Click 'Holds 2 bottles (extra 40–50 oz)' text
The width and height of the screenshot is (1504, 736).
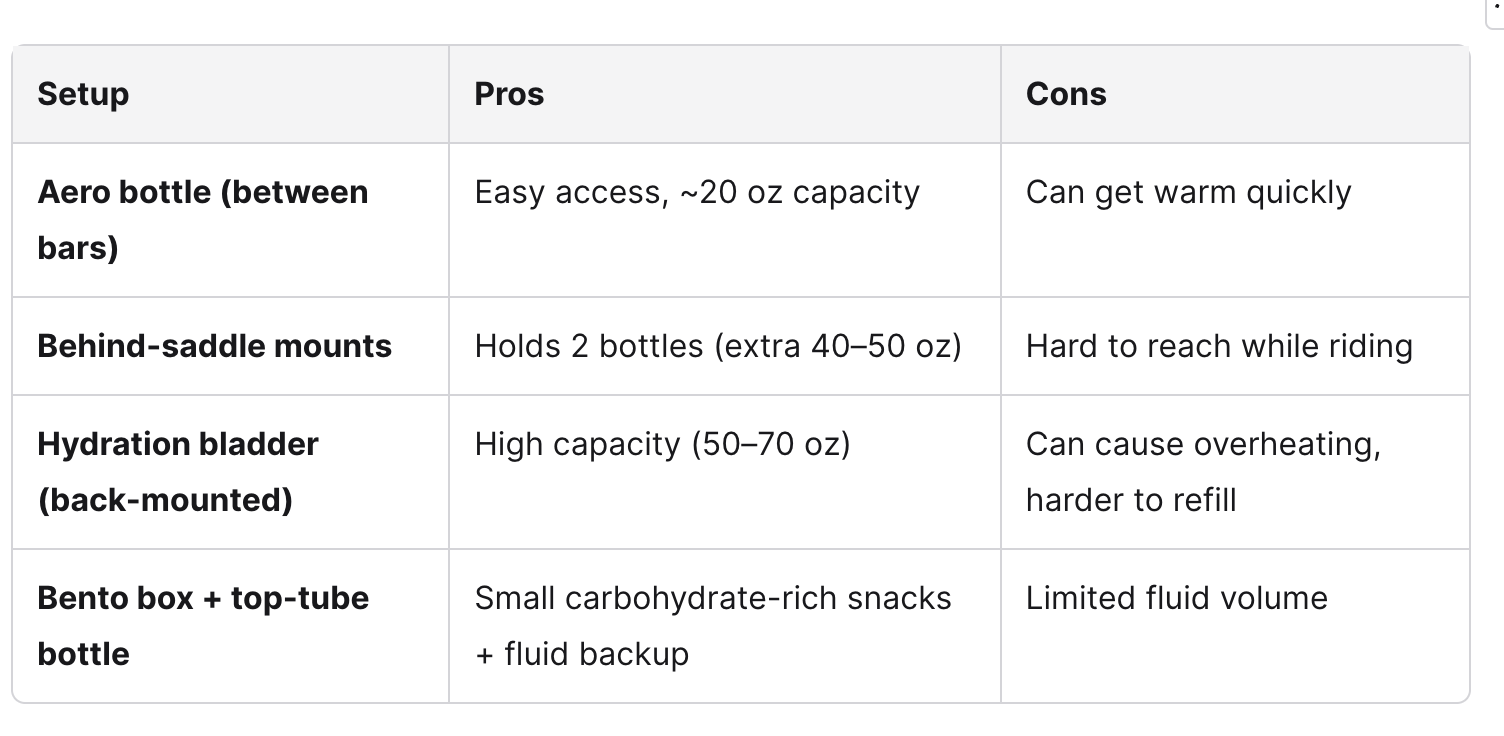point(718,346)
